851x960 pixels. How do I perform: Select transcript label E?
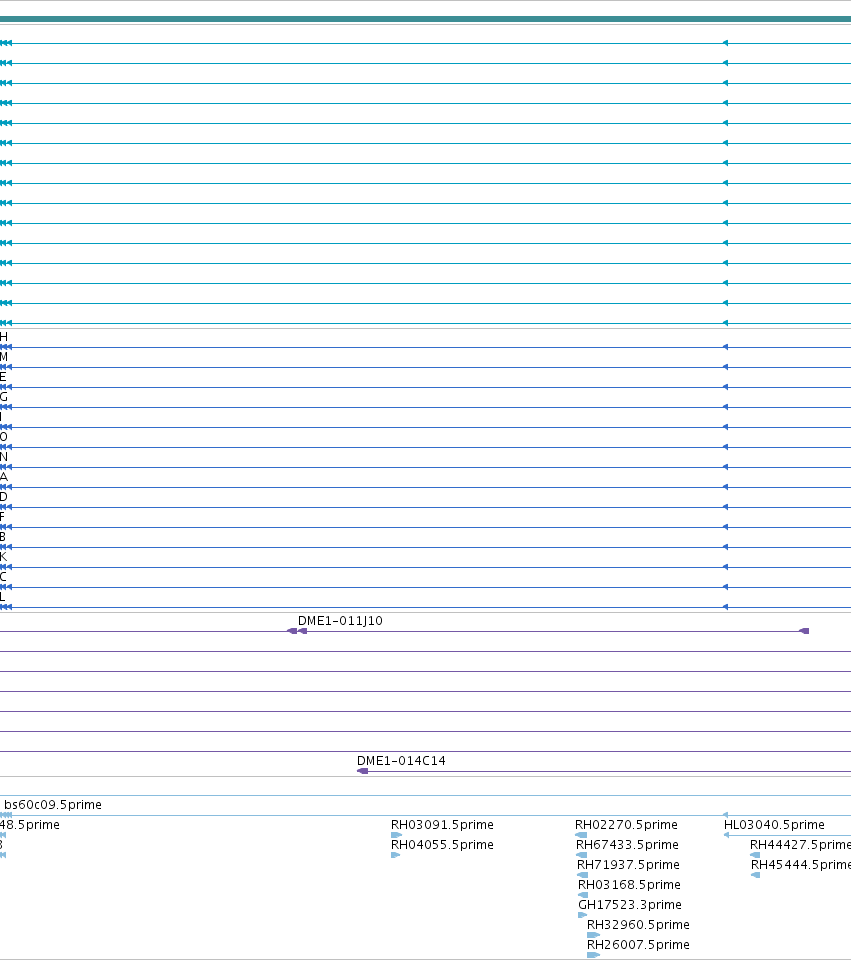[x=3, y=377]
